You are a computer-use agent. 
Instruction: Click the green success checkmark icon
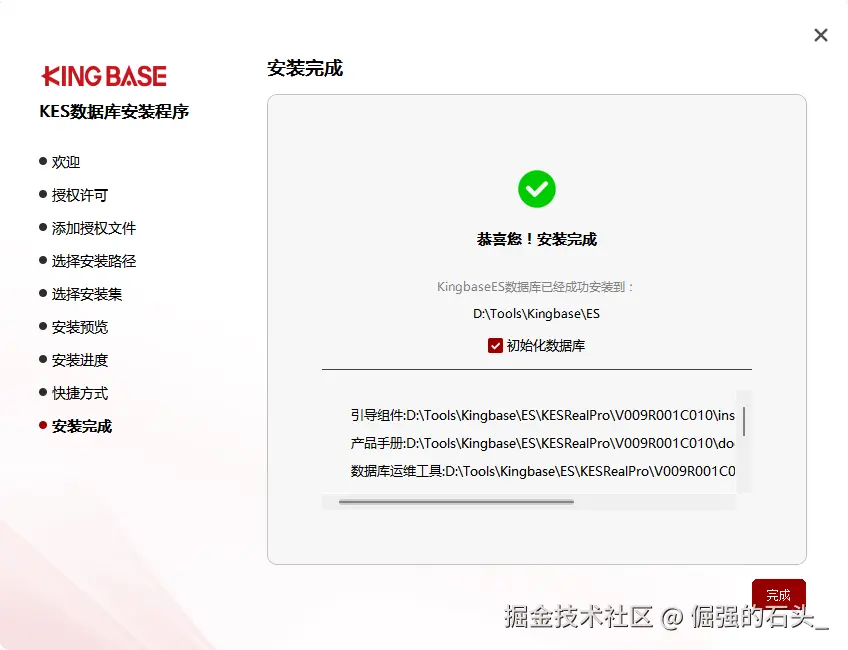(x=536, y=189)
